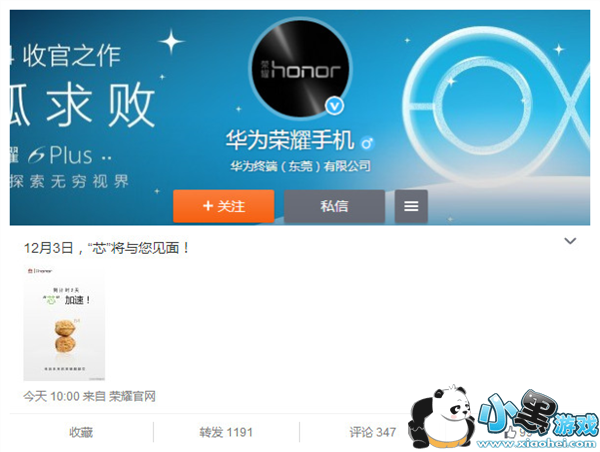Click the 6 Plus banner text on cover
The image size is (600, 452).
click(x=70, y=155)
